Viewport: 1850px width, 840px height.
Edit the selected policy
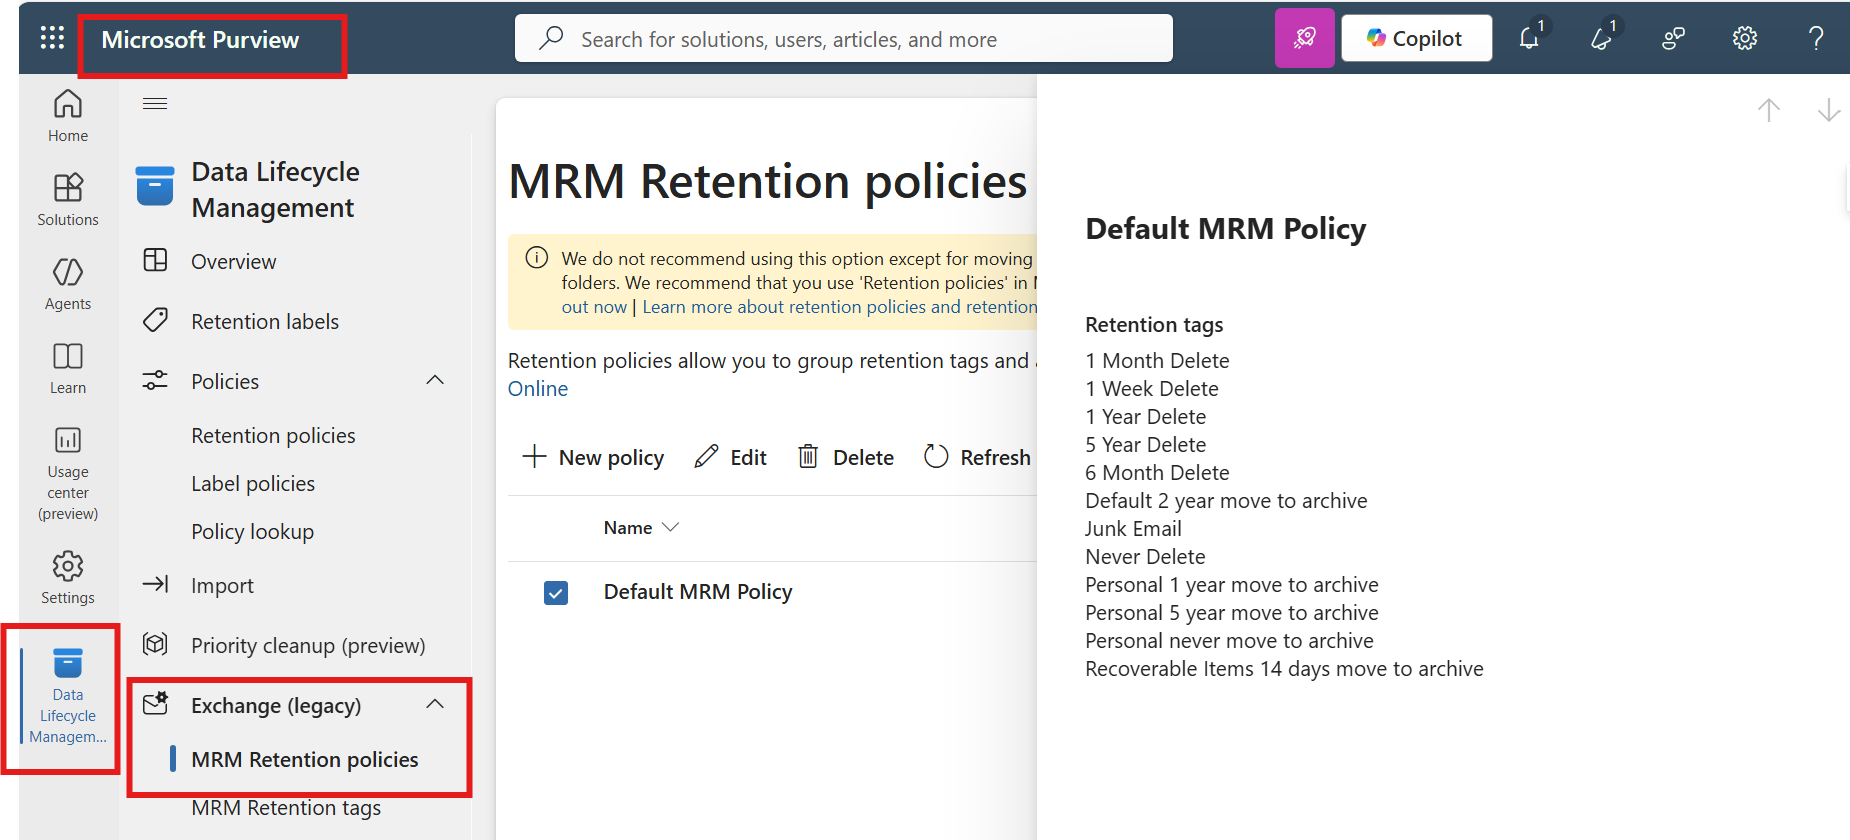(731, 457)
